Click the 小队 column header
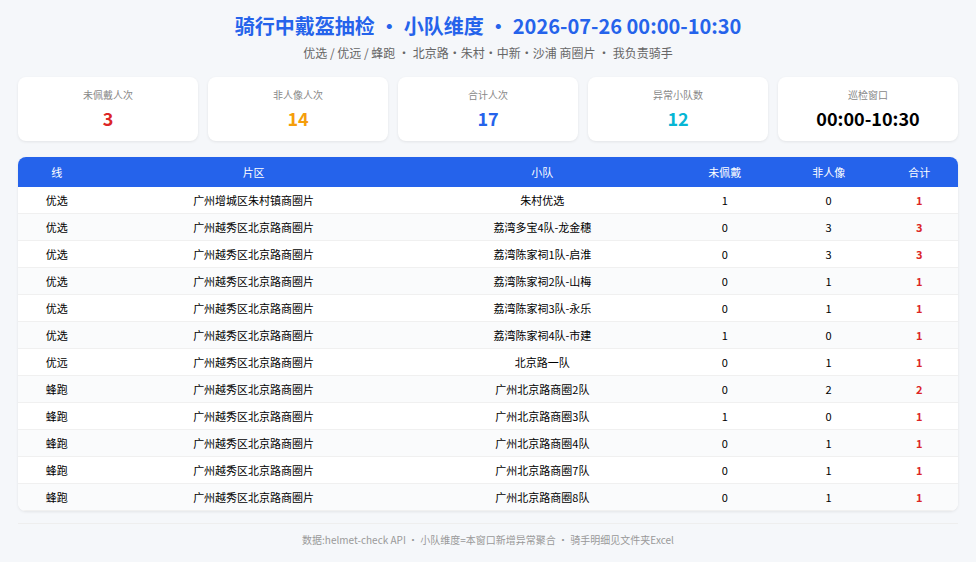The width and height of the screenshot is (976, 562). click(542, 172)
